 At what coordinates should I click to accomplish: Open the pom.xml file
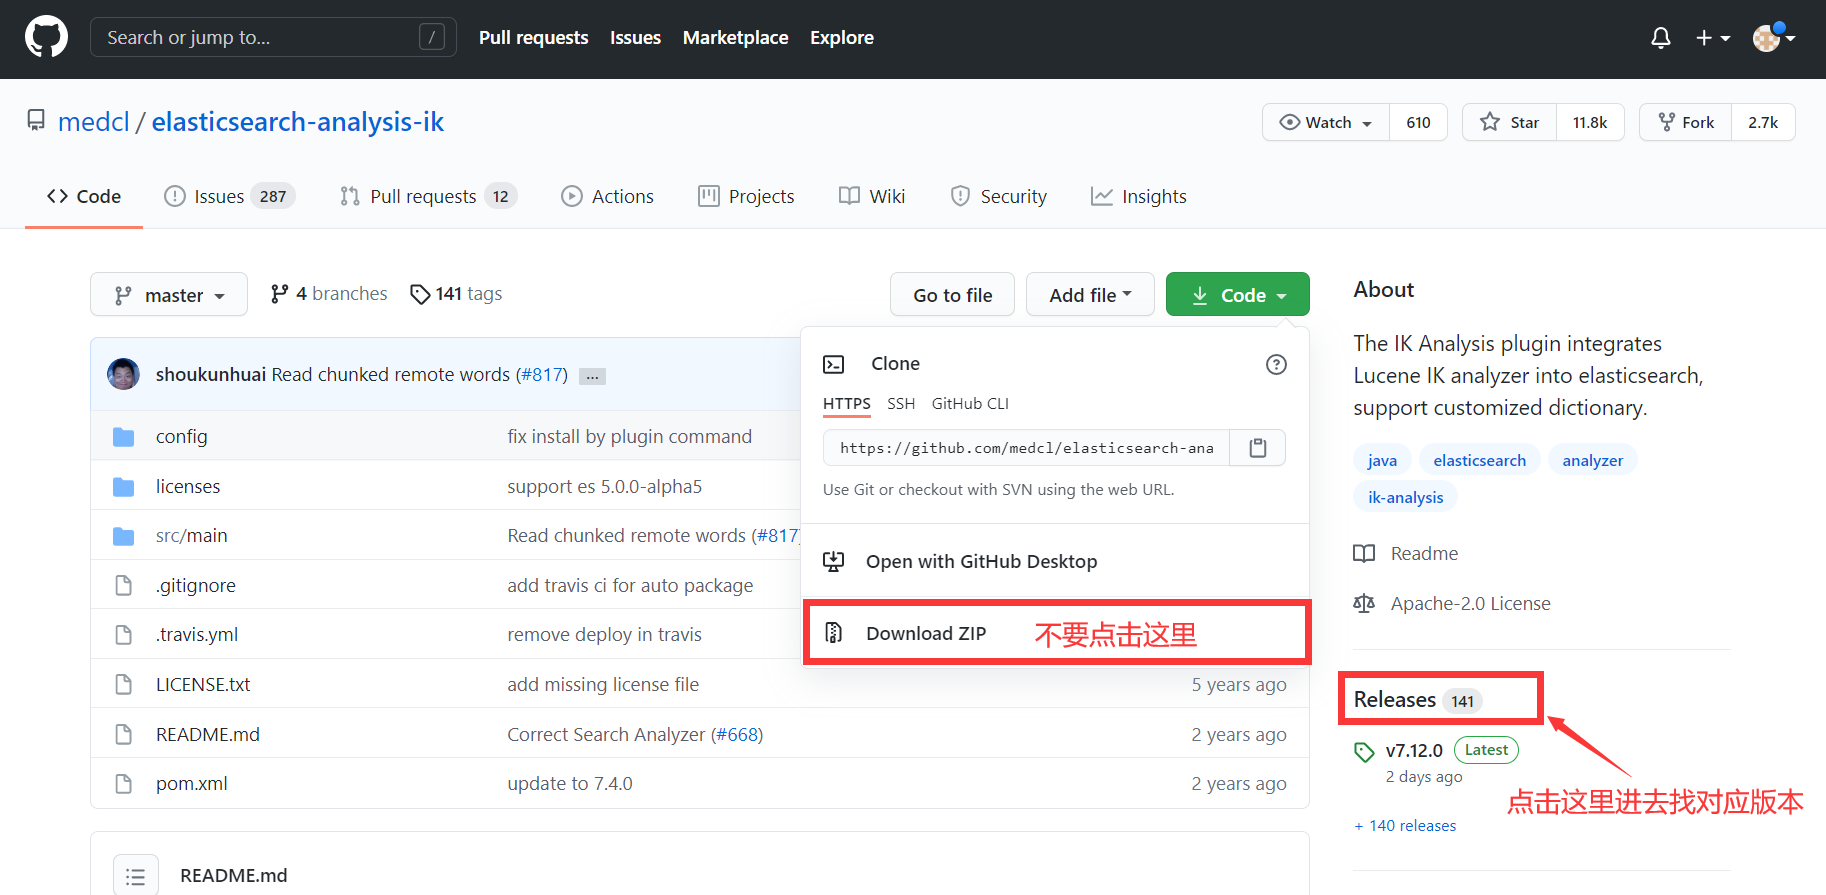pos(192,783)
